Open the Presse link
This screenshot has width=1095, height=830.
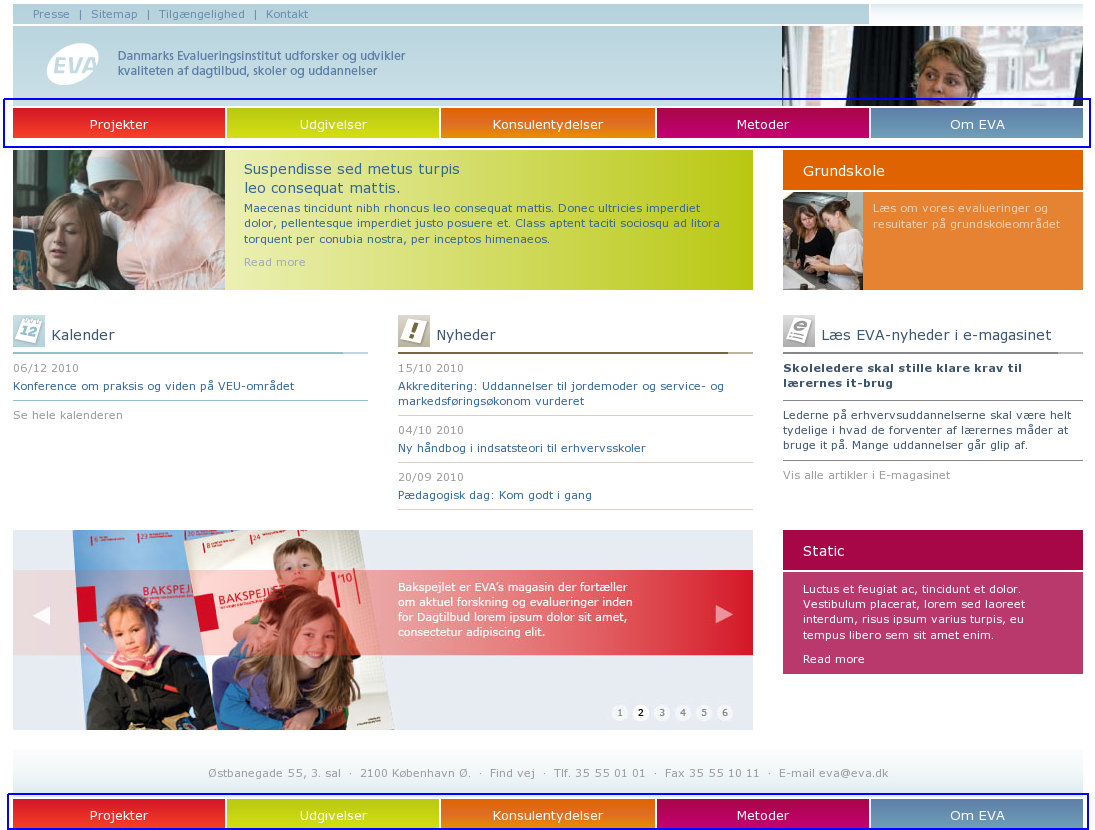[51, 14]
